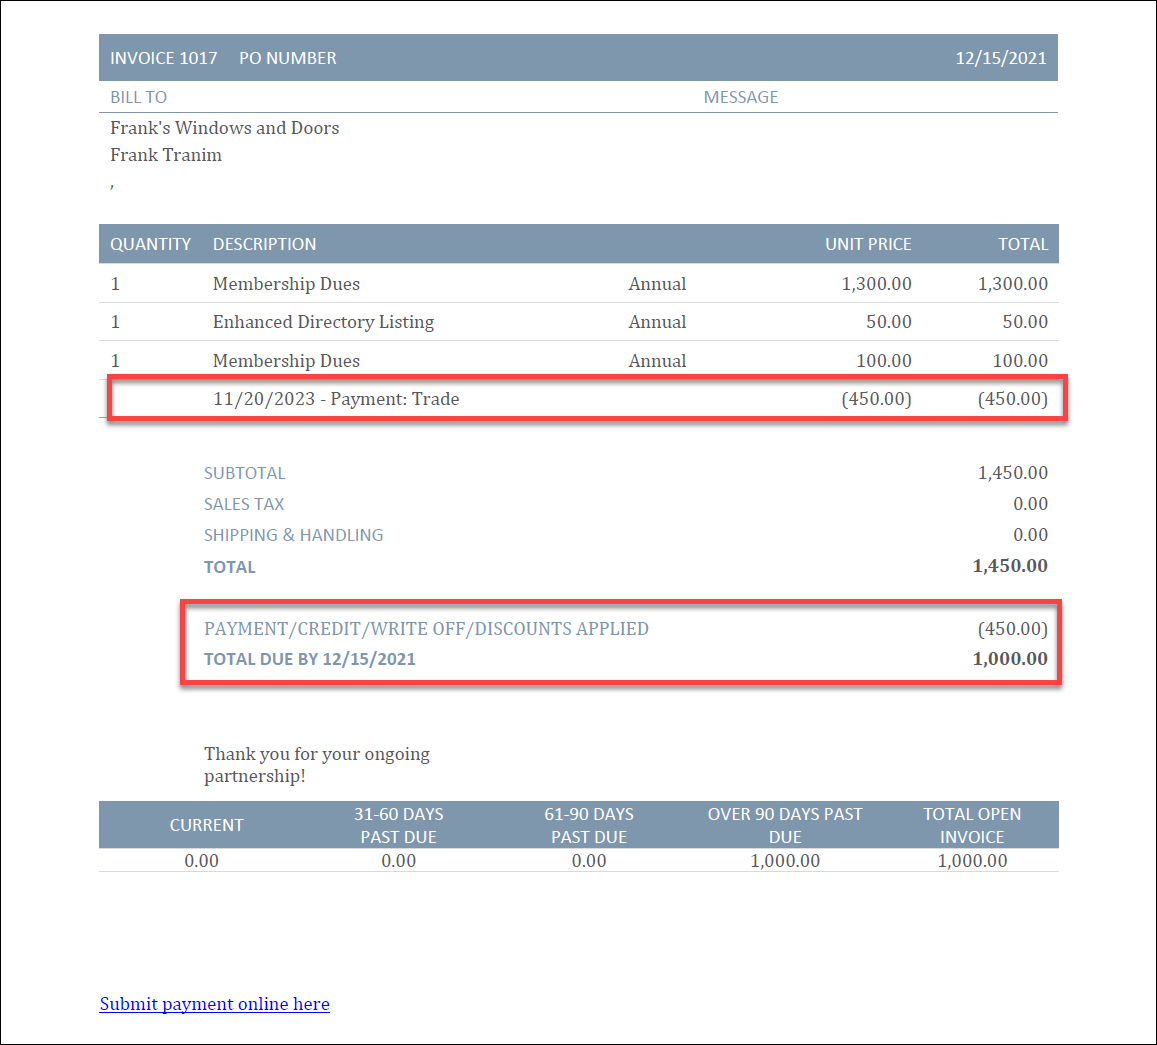This screenshot has height=1045, width=1157.
Task: Click the 11/20/2023 Payment: Trade entry
Action: point(336,399)
